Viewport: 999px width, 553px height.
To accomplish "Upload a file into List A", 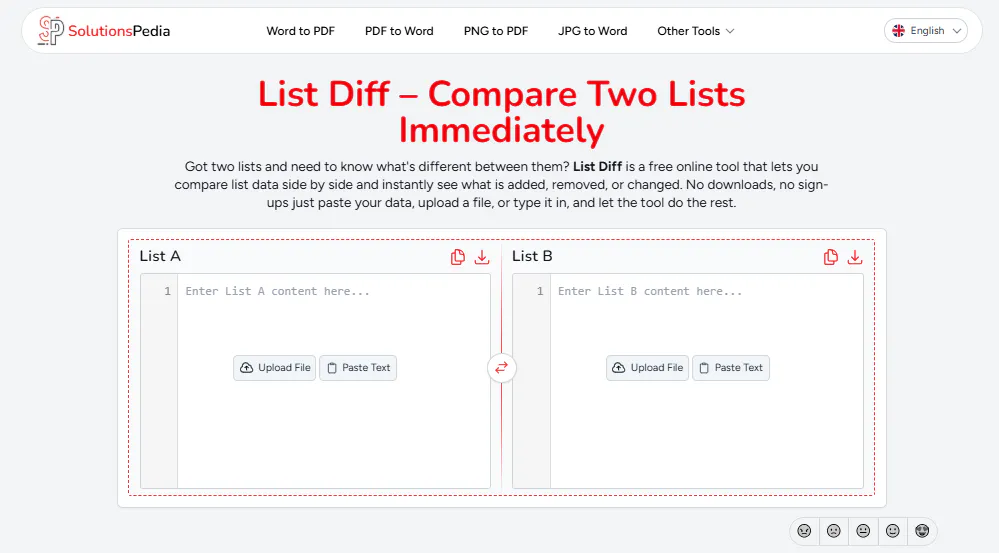I will [x=275, y=368].
